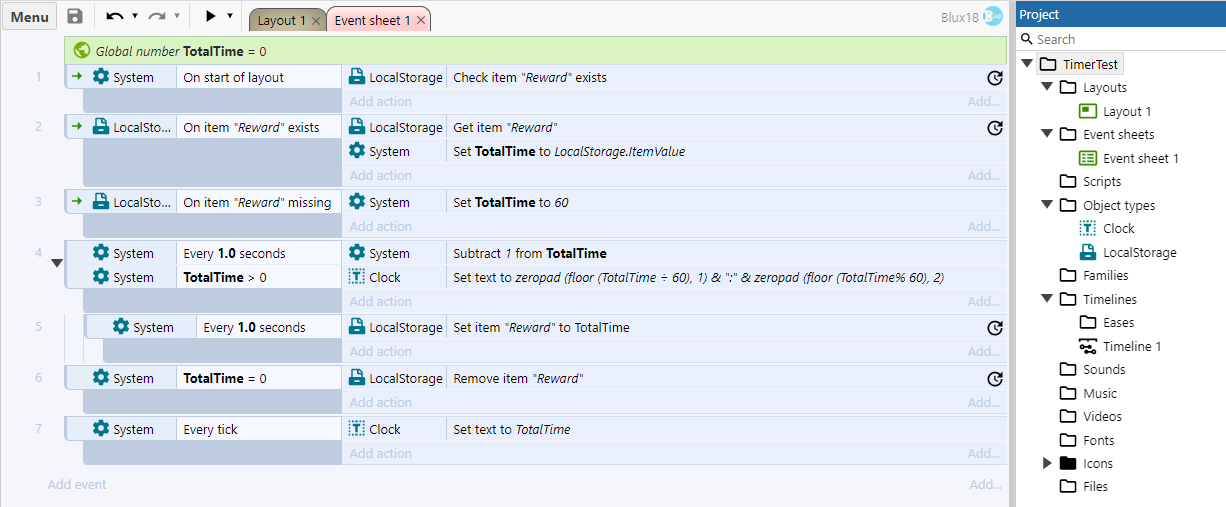Open the Undo history dropdown arrow
Viewport: 1226px width, 507px height.
[135, 16]
